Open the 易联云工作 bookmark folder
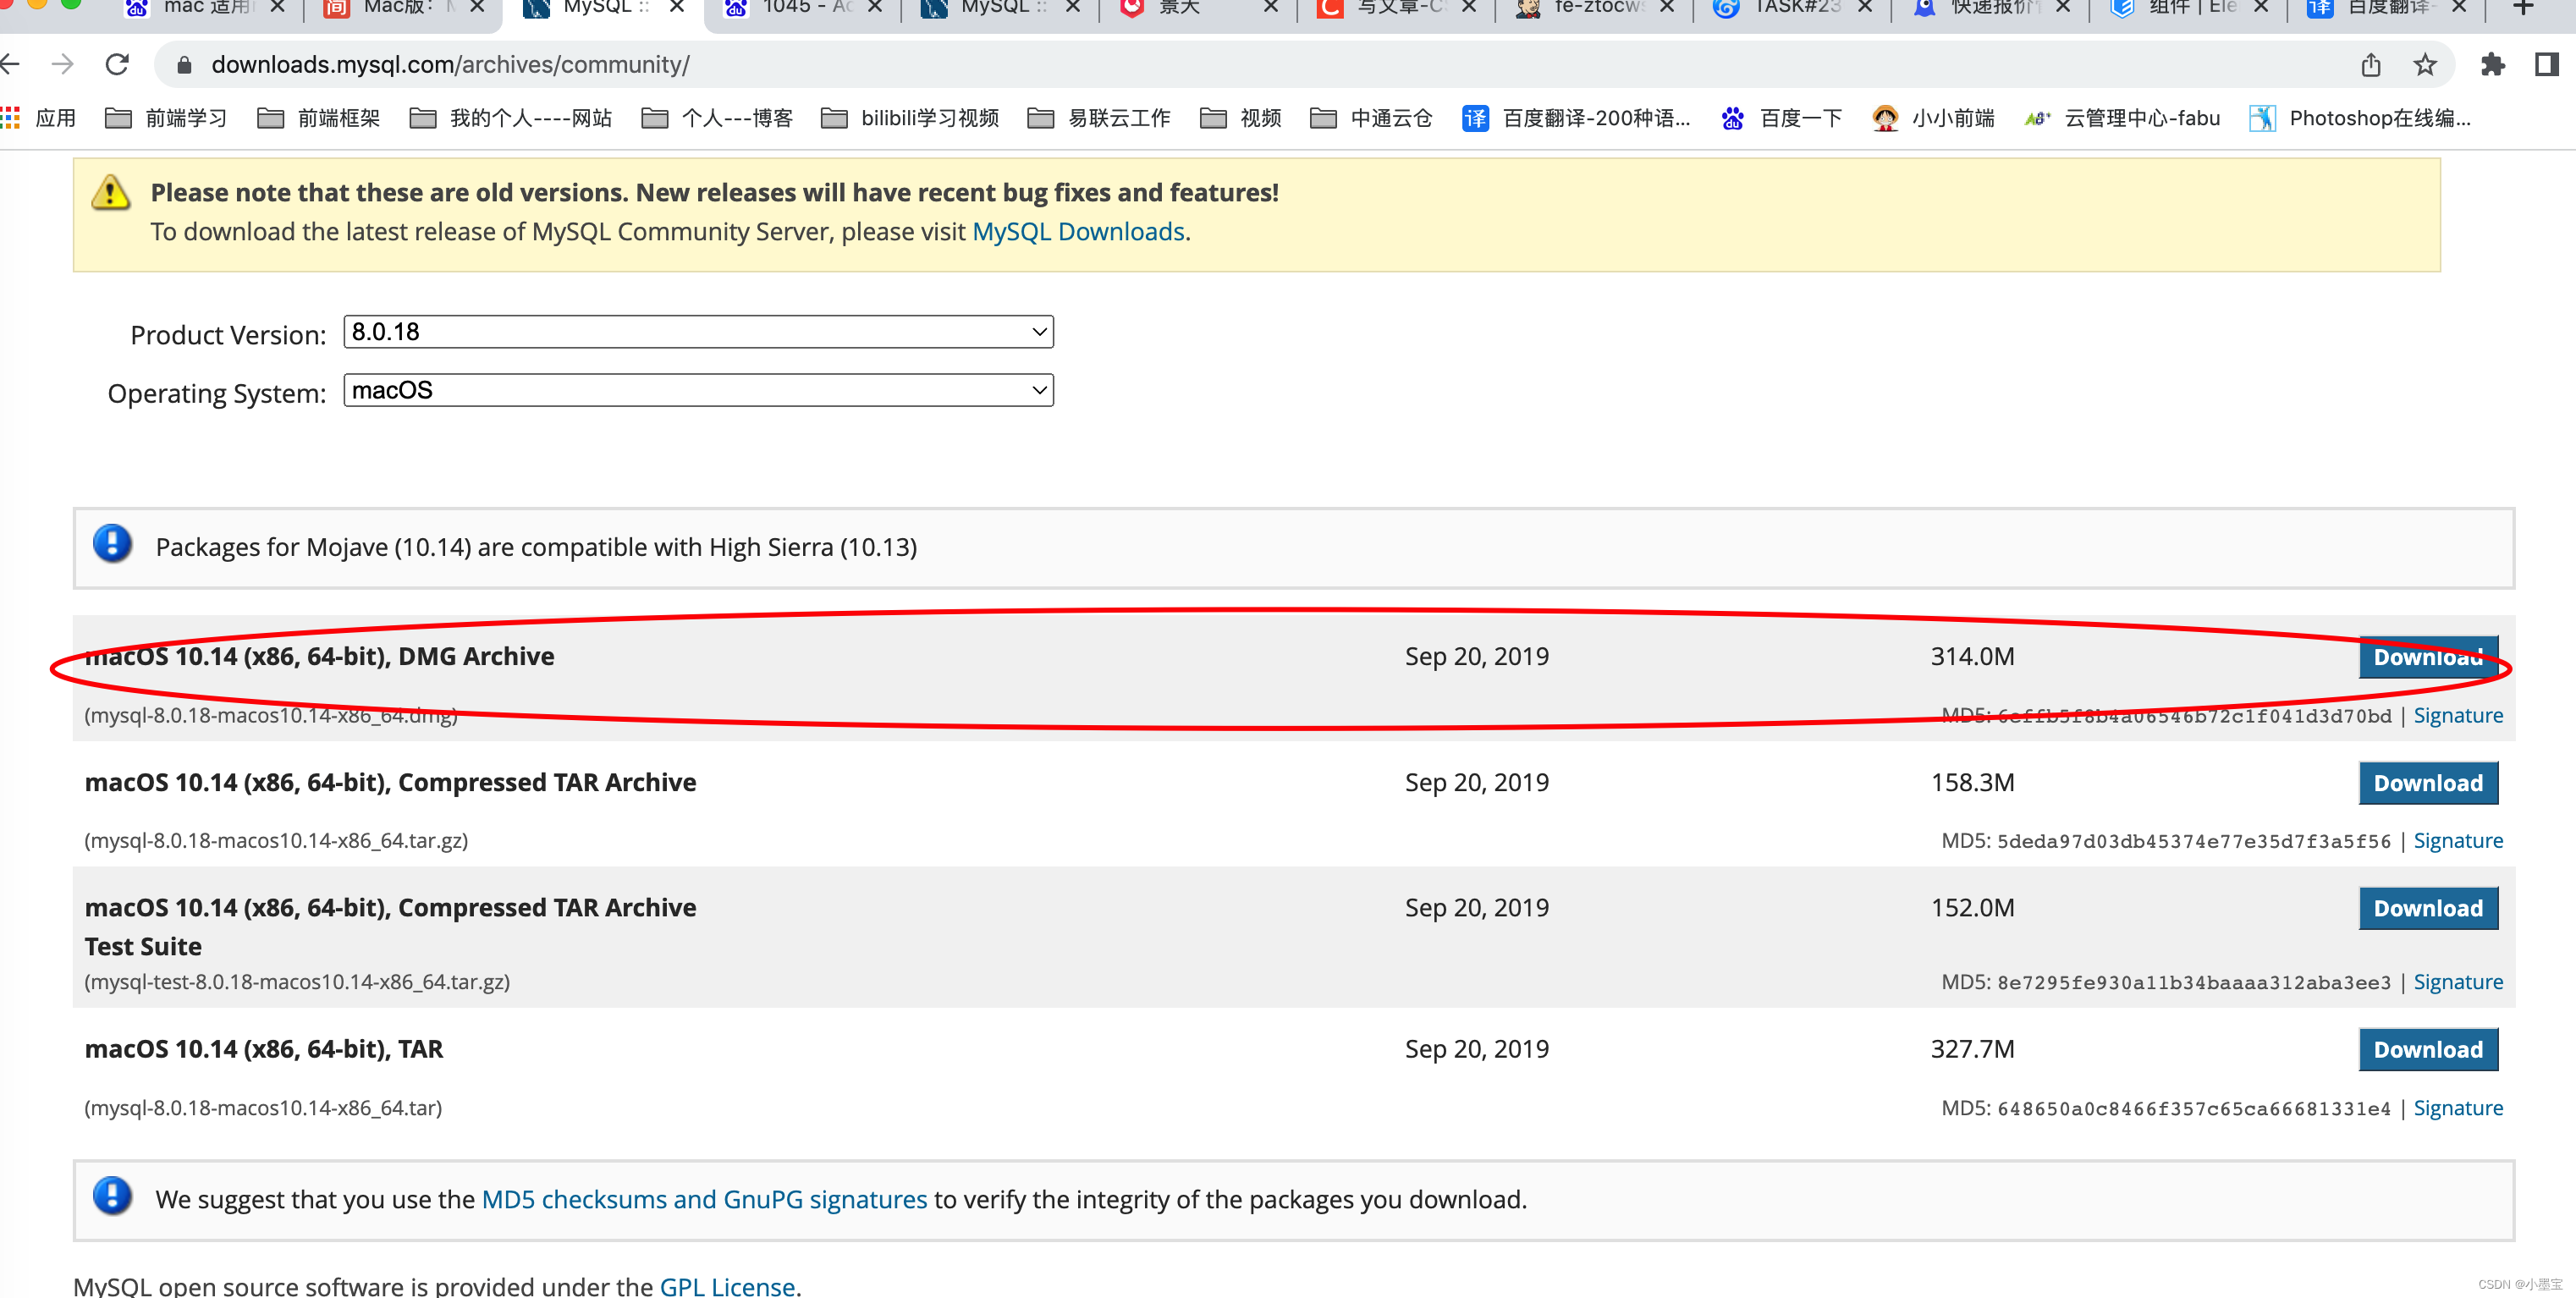 1099,118
